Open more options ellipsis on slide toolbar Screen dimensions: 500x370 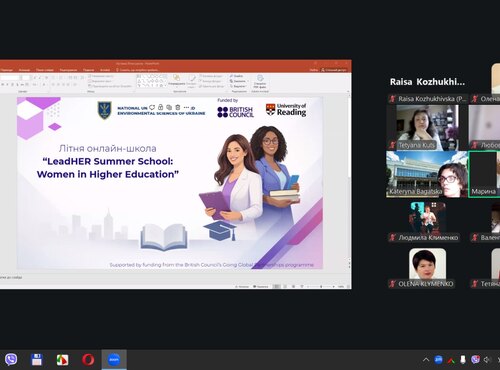coord(186,107)
